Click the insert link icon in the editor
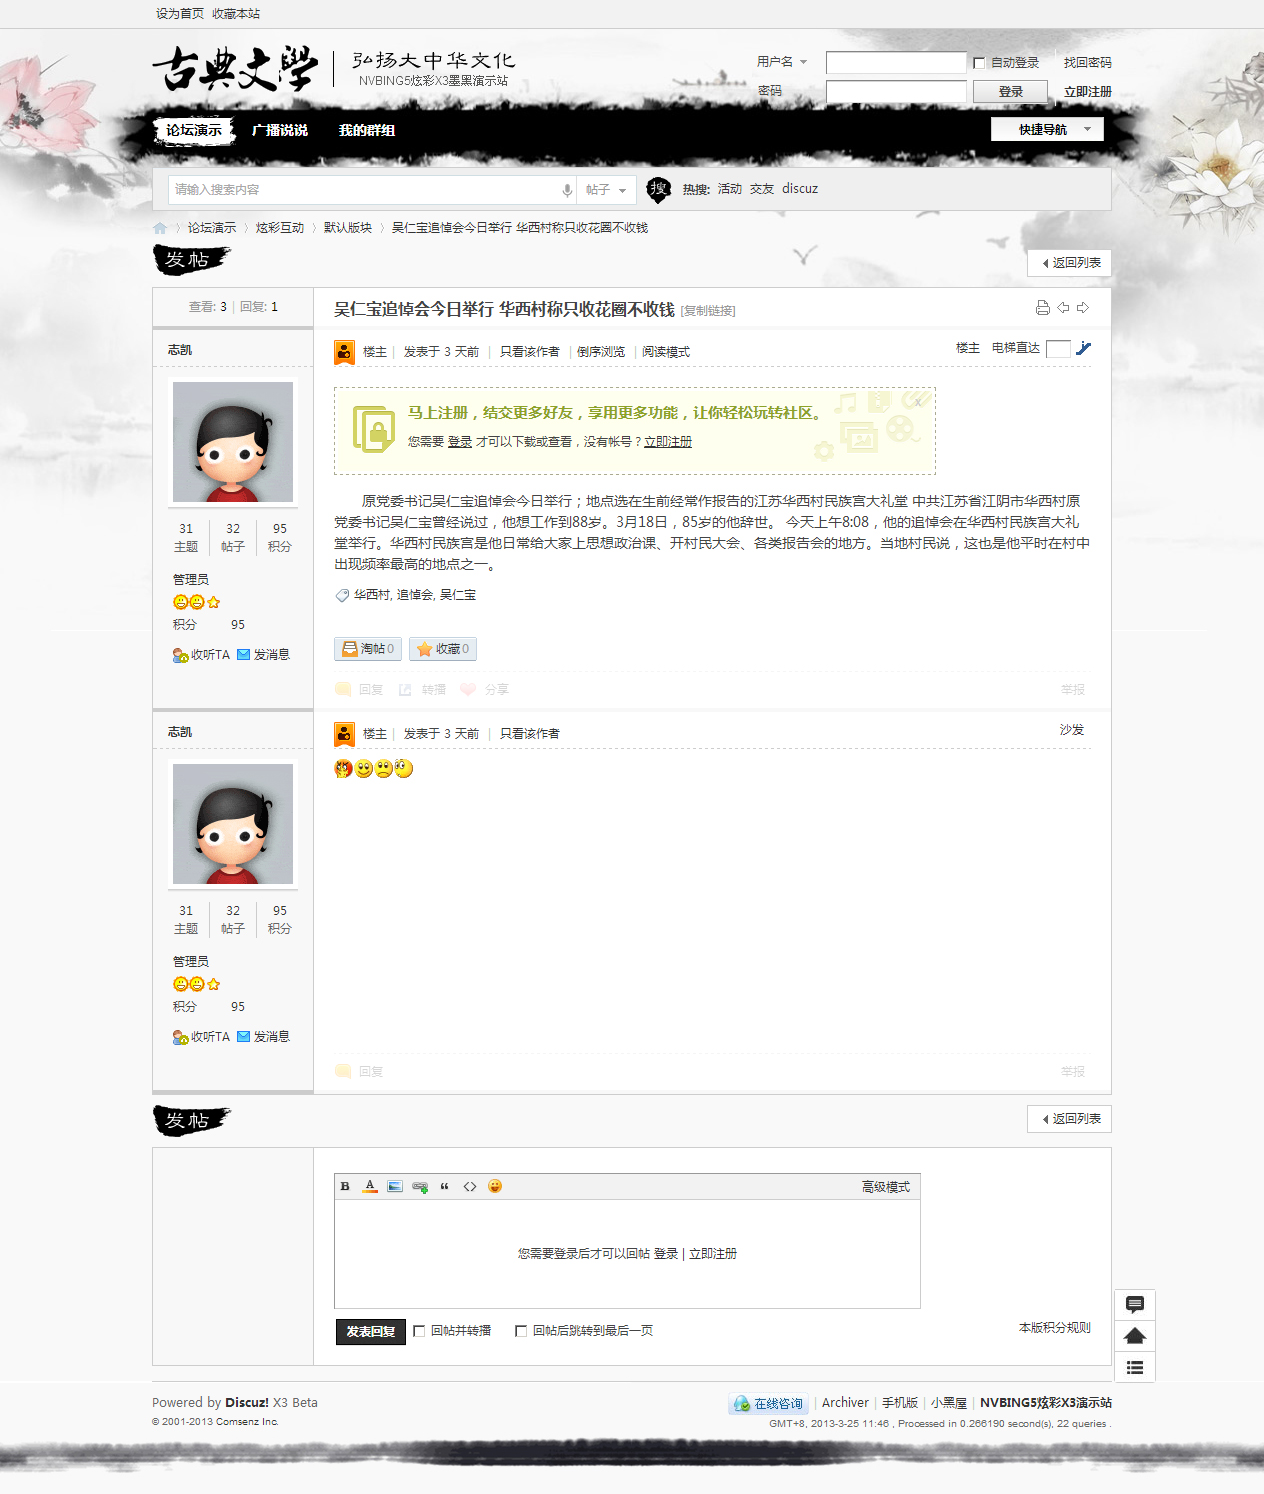 click(420, 1187)
